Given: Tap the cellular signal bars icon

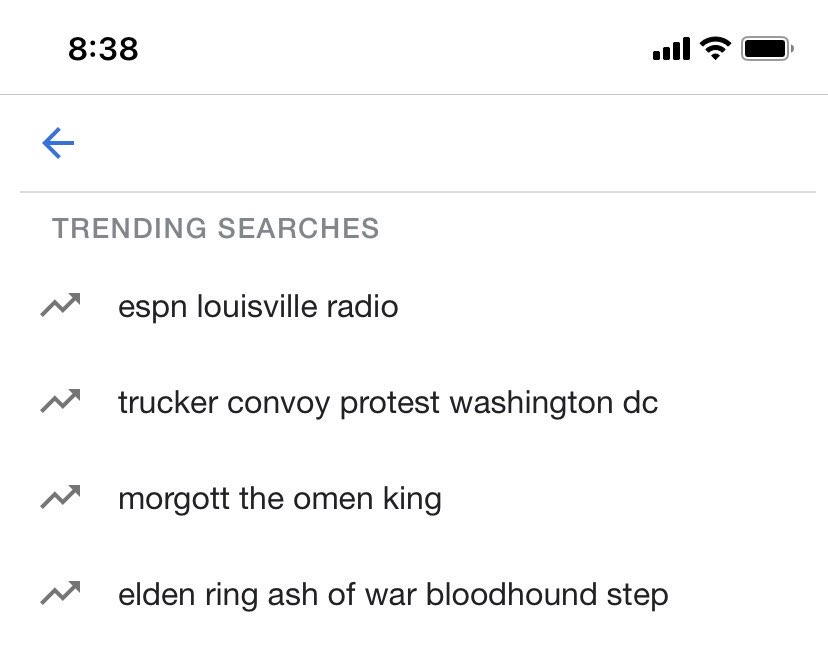Looking at the screenshot, I should pyautogui.click(x=671, y=49).
